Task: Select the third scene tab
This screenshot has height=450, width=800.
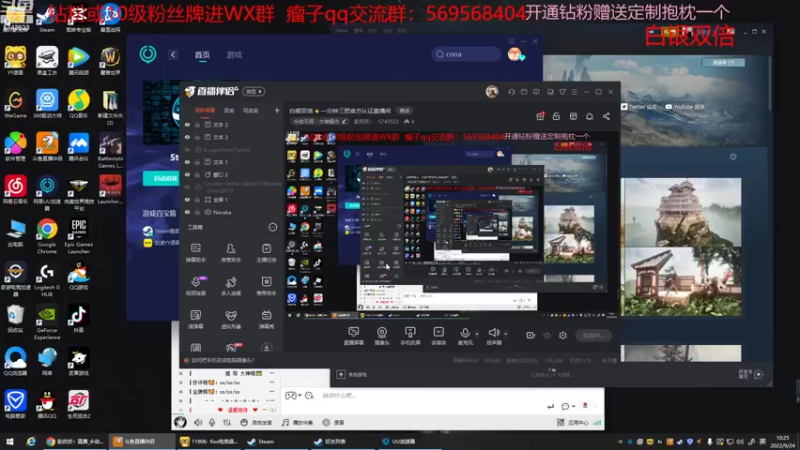Action: pyautogui.click(x=251, y=110)
